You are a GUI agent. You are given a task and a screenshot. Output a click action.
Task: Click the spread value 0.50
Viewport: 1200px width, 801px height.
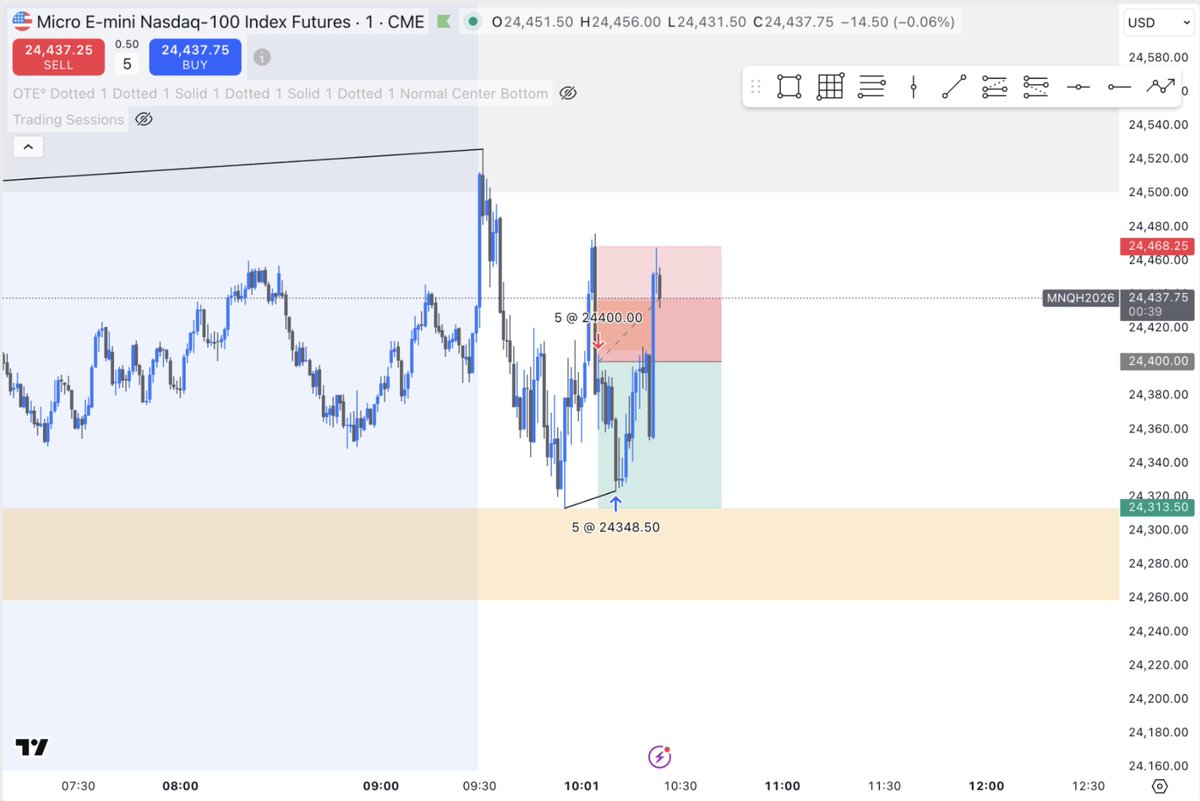(127, 44)
